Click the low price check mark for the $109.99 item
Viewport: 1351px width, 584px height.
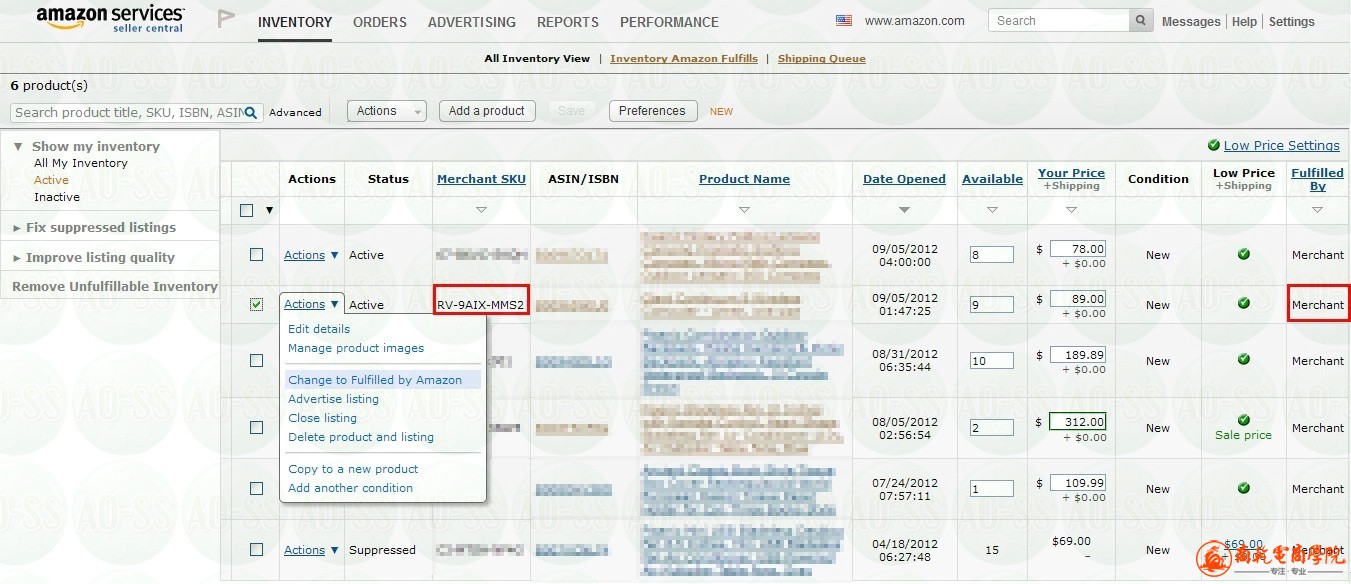point(1243,488)
